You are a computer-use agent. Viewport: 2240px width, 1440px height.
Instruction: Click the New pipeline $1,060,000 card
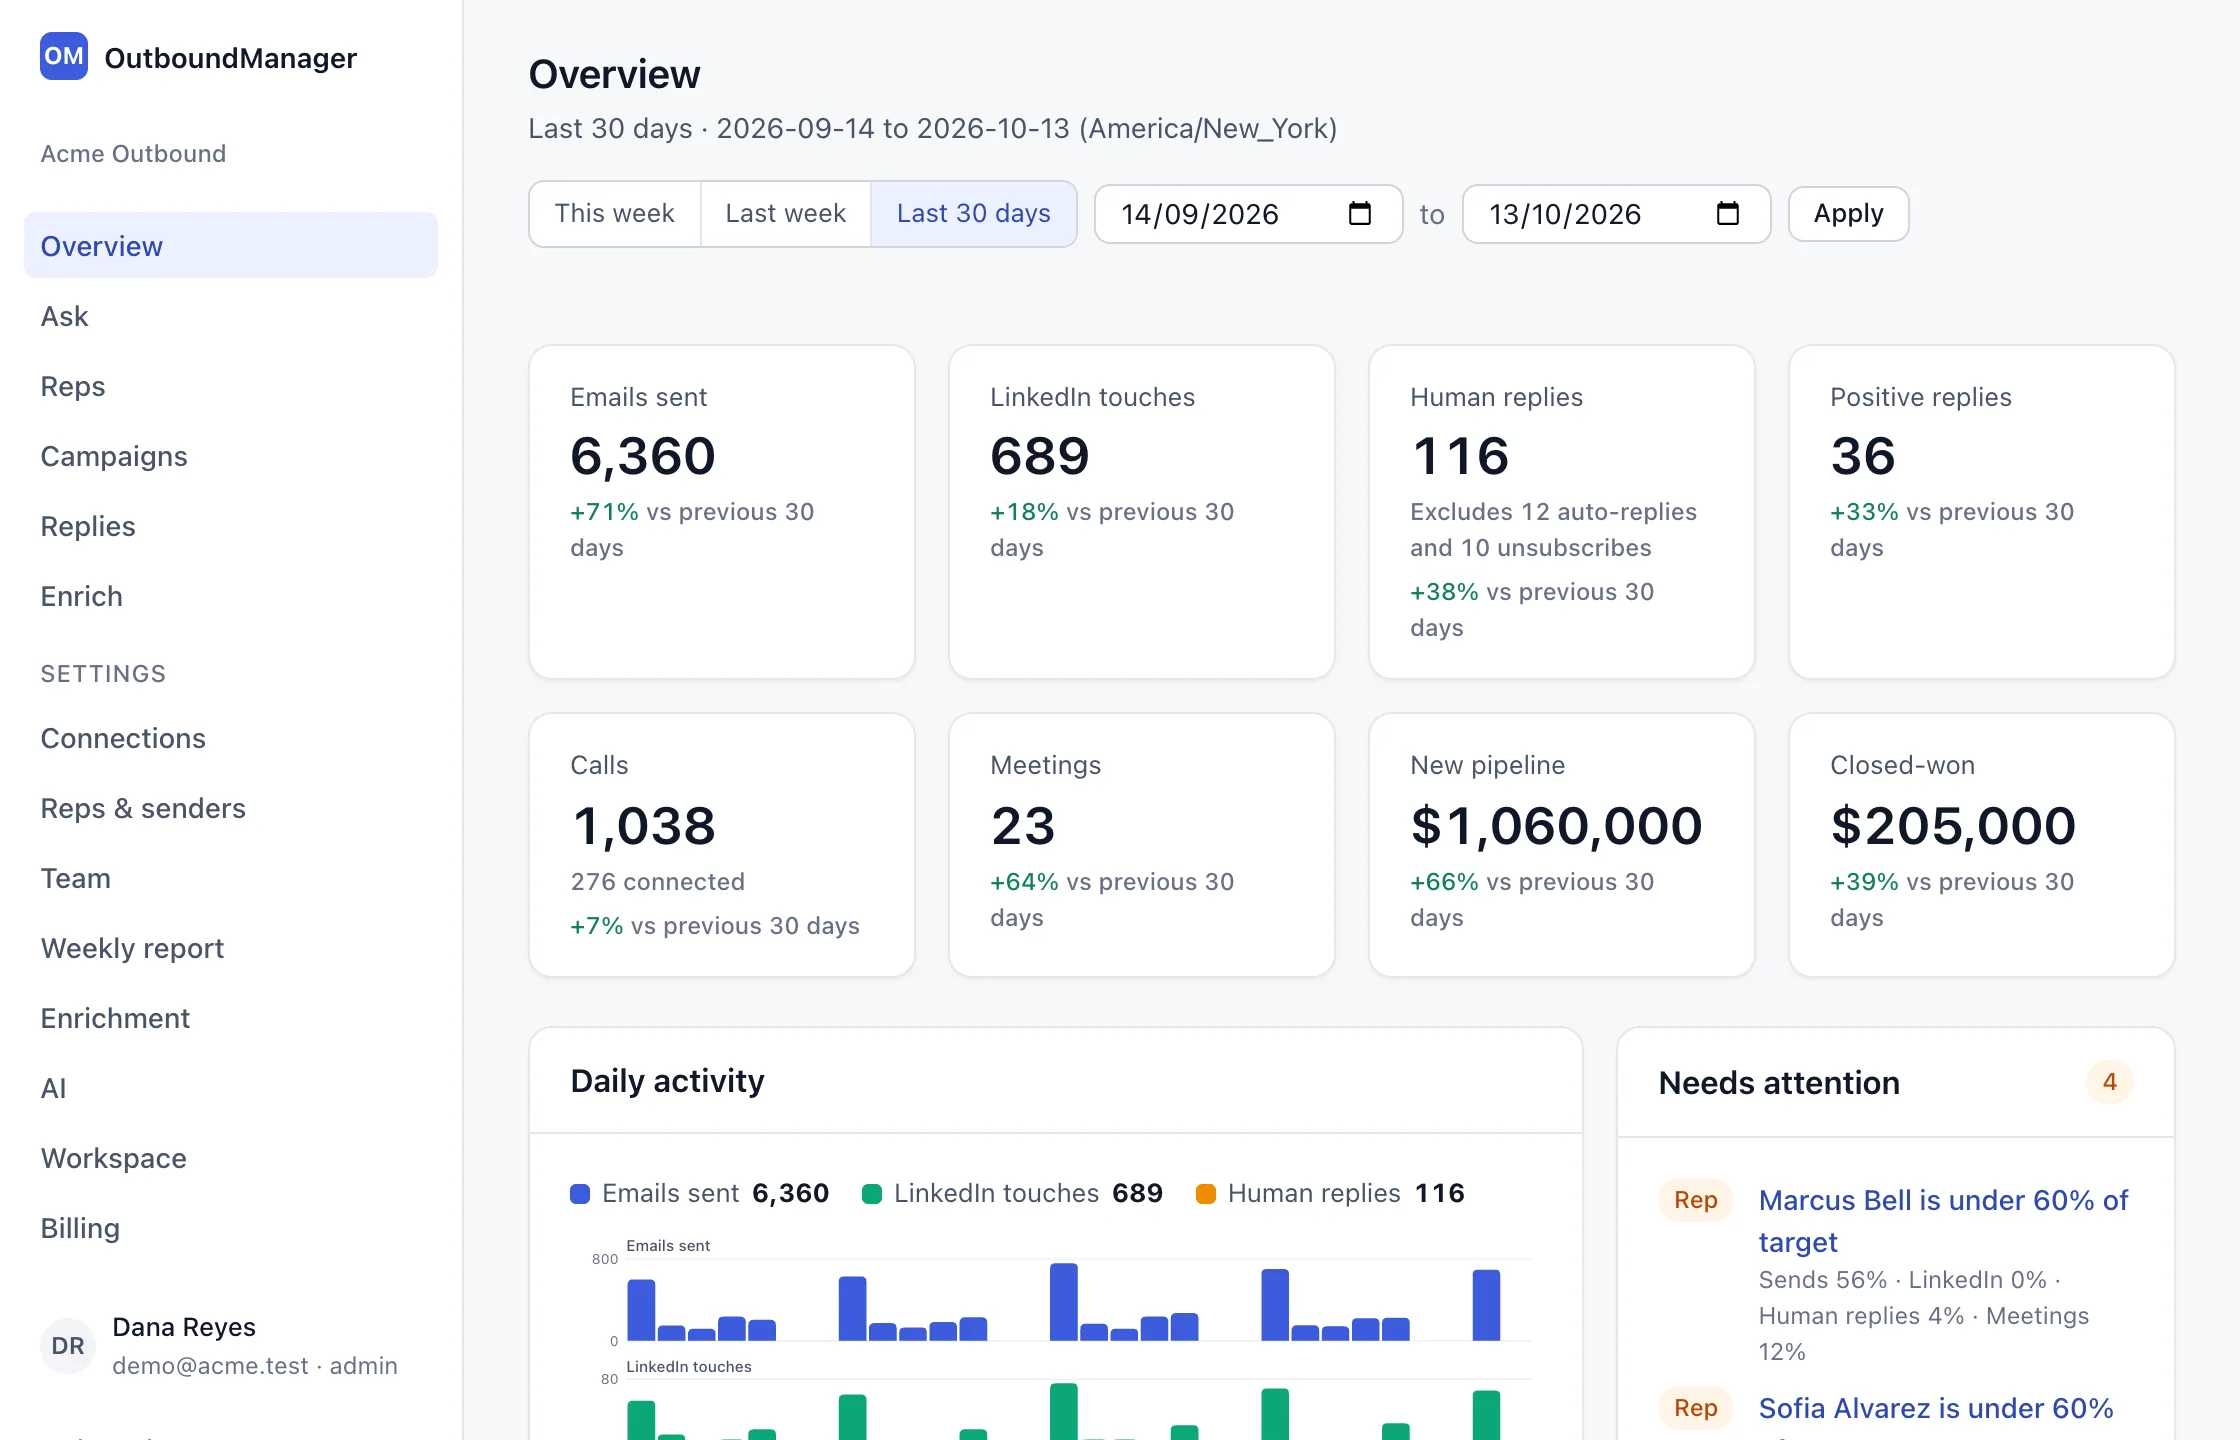(1562, 845)
